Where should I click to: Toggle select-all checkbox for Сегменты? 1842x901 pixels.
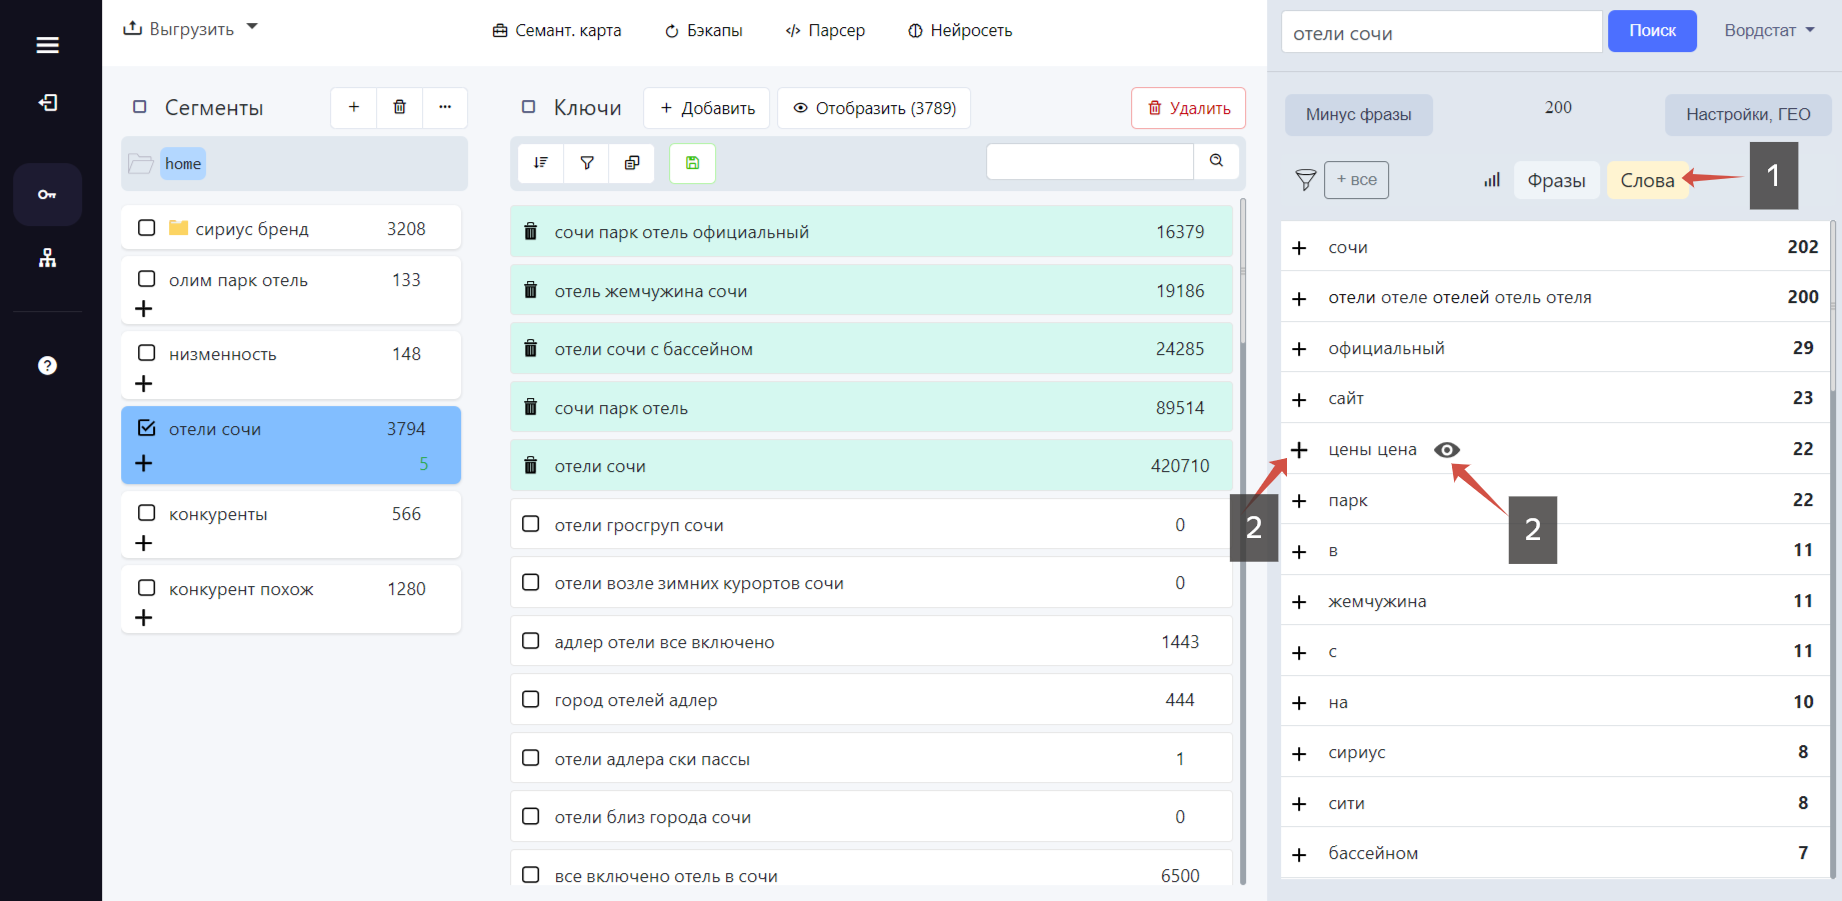(140, 107)
